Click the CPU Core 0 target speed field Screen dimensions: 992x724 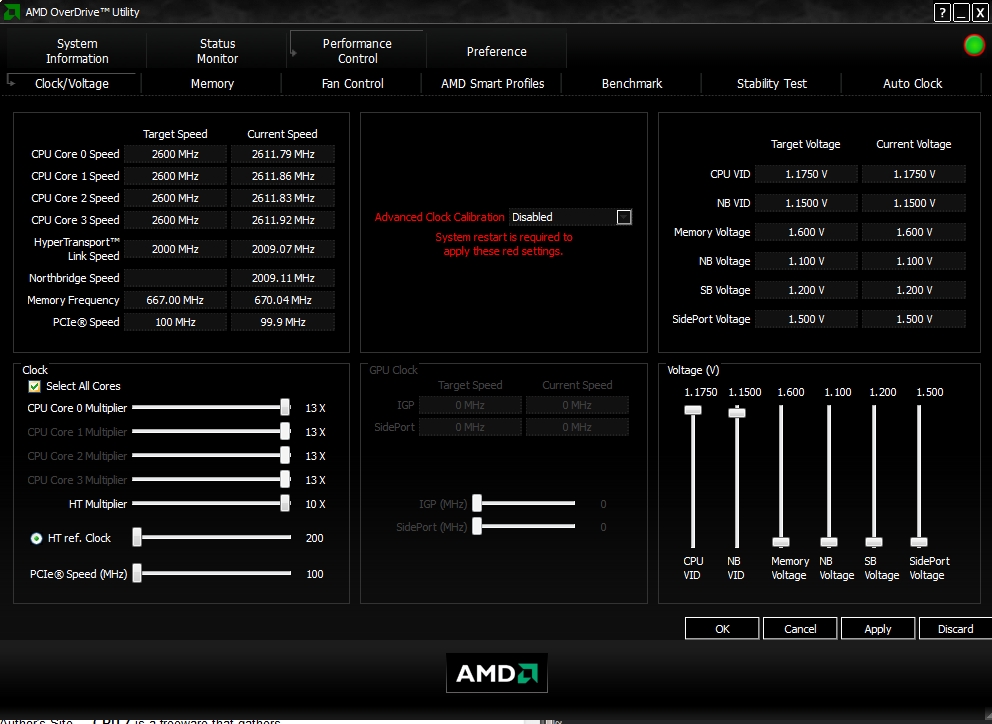point(175,154)
